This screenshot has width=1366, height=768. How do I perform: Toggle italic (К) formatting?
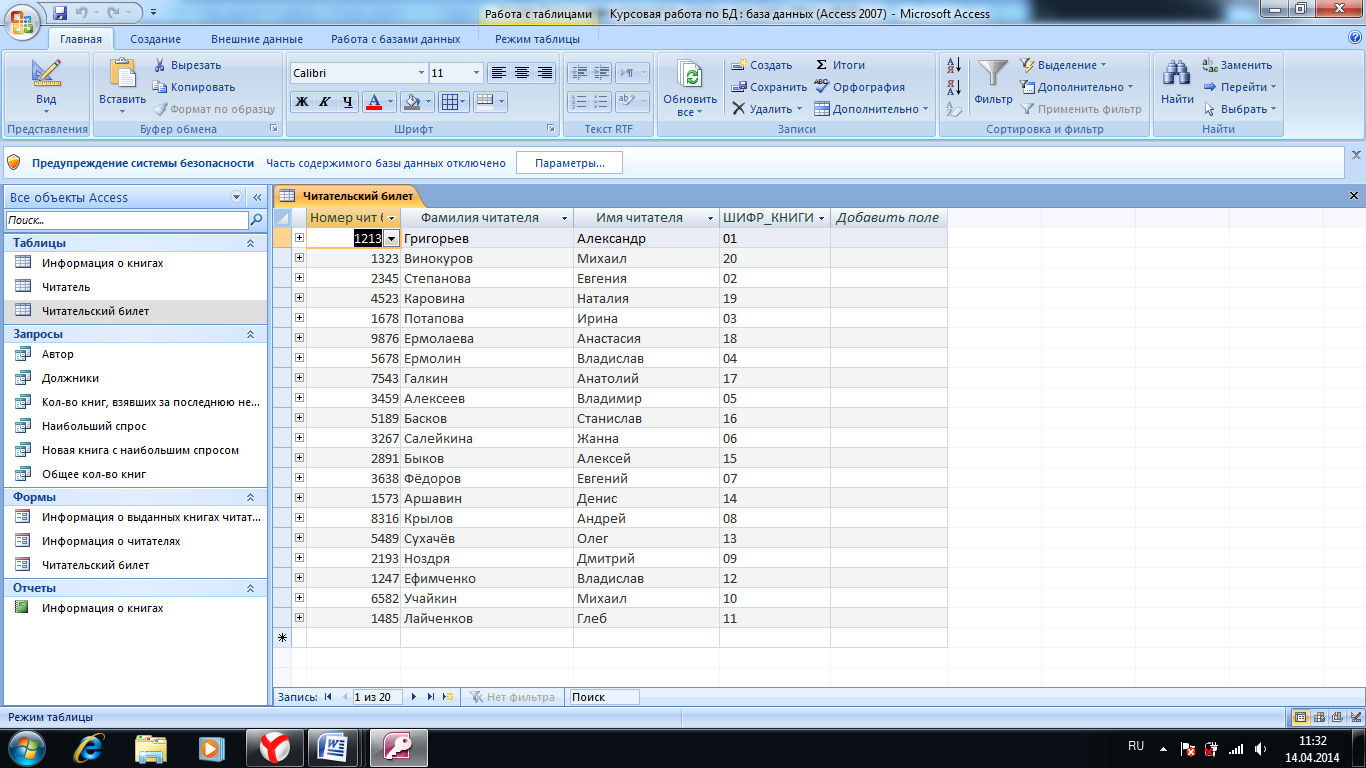coord(324,101)
